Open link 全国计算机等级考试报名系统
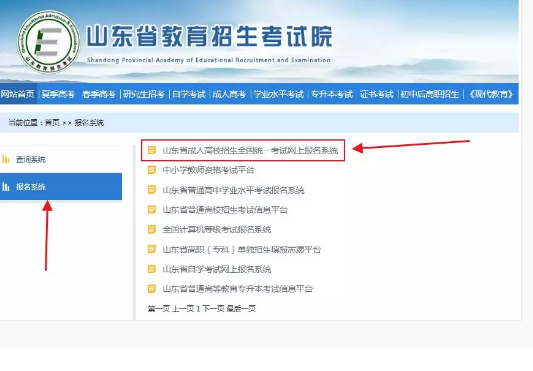533x371 pixels. coord(217,230)
